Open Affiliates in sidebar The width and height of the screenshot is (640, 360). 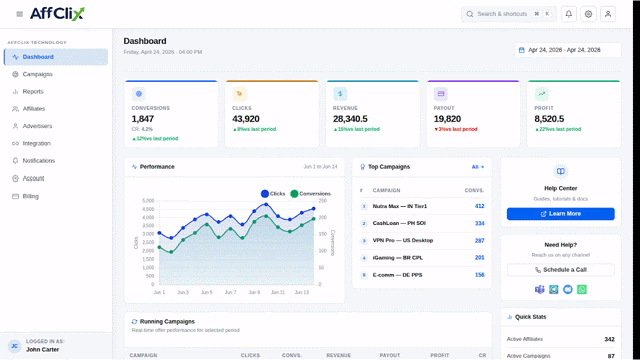pyautogui.click(x=56, y=109)
